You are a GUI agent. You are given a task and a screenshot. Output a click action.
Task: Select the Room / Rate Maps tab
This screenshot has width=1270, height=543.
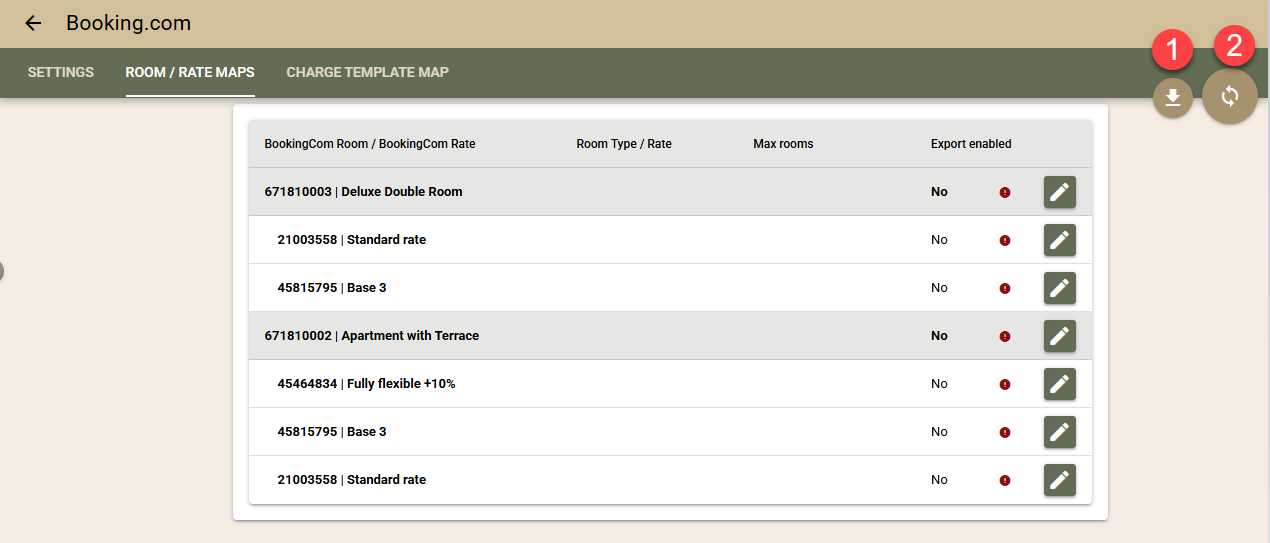(190, 72)
